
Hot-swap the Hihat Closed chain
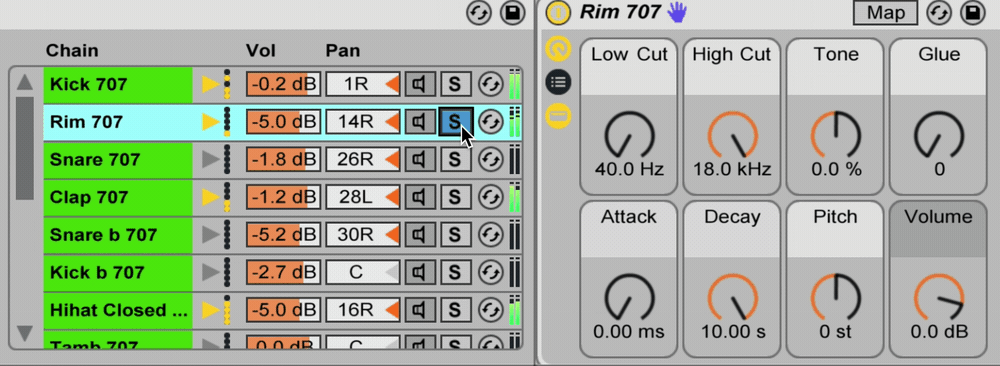coord(490,310)
